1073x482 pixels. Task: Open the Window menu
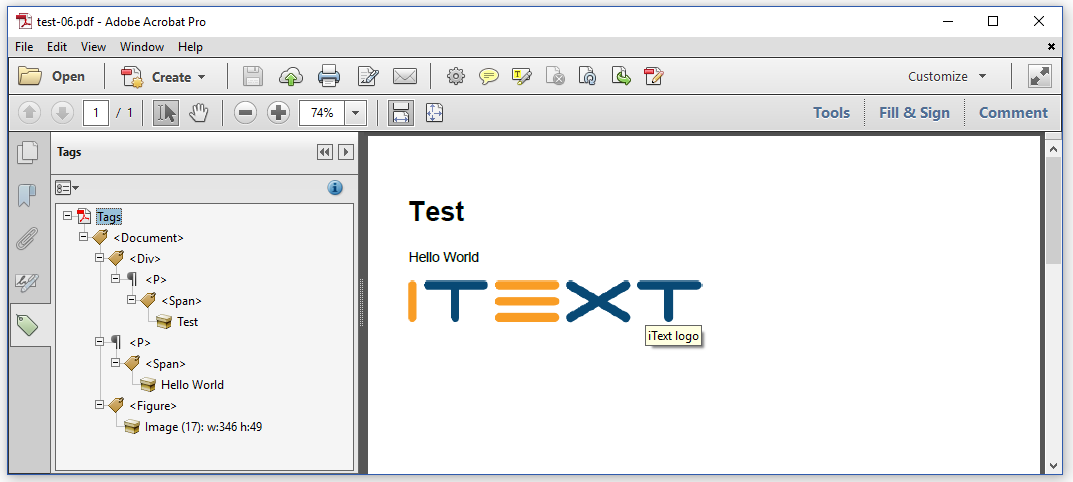point(142,47)
